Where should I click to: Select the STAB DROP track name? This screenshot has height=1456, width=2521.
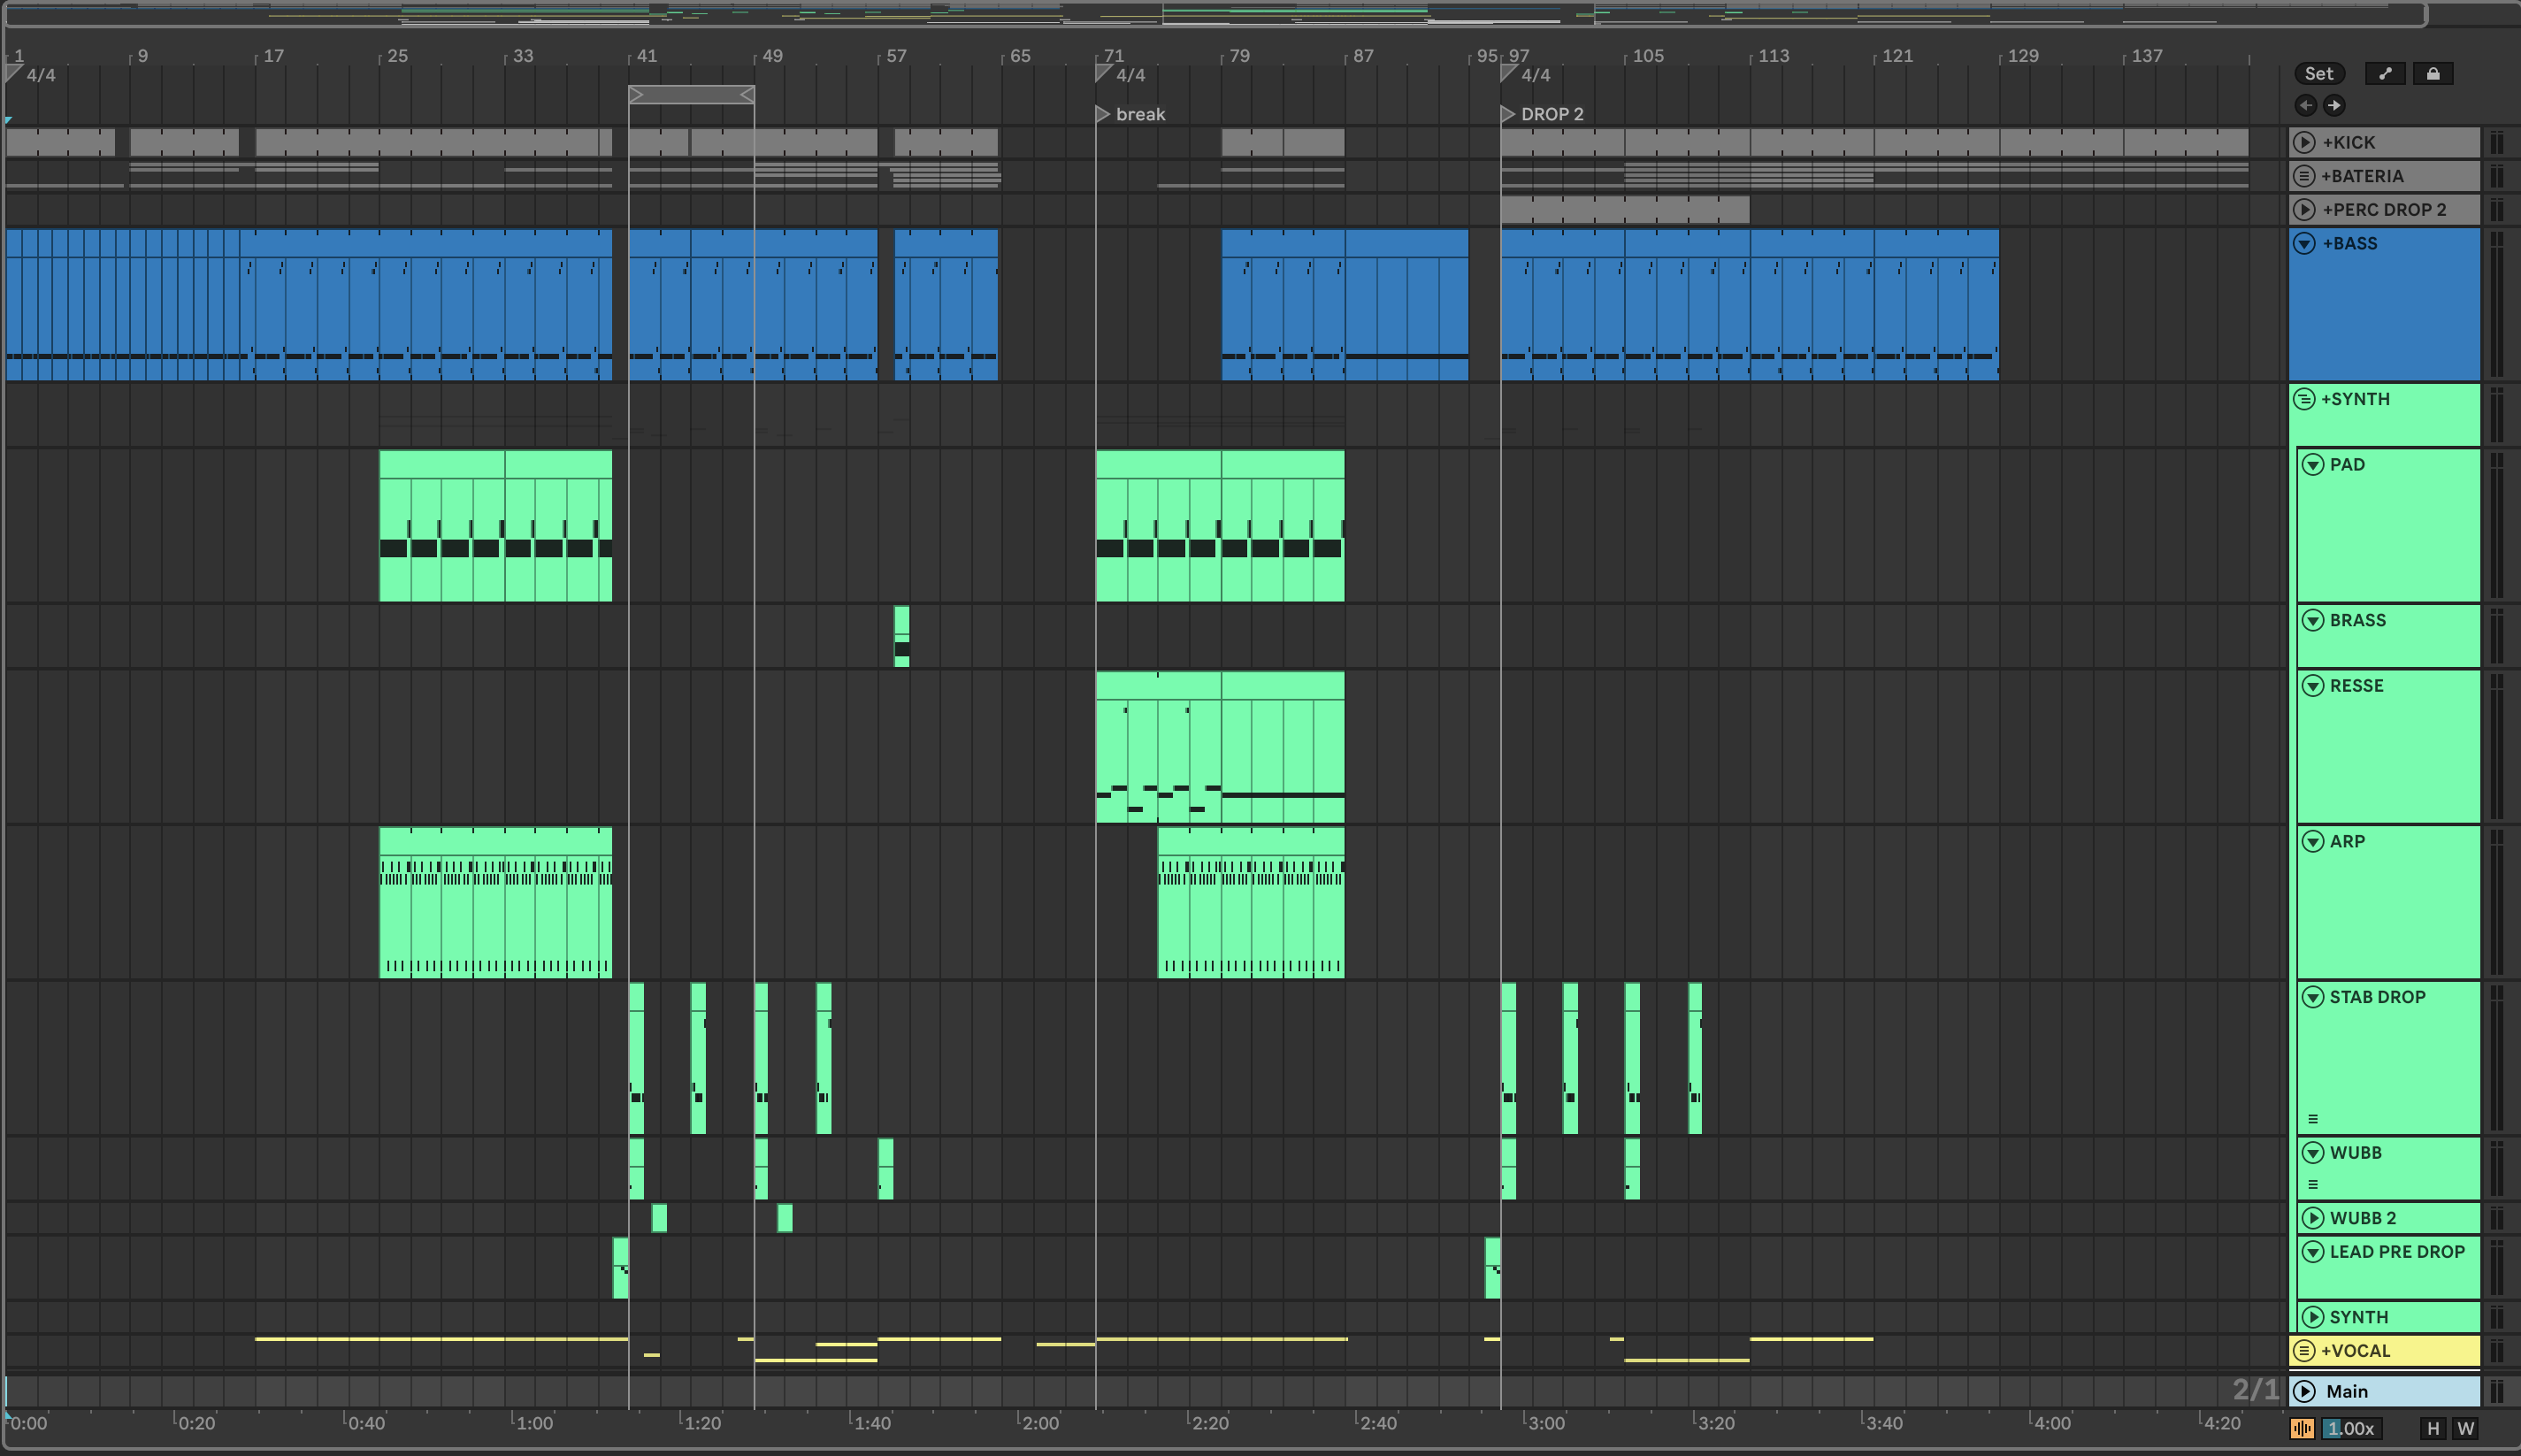[2377, 997]
